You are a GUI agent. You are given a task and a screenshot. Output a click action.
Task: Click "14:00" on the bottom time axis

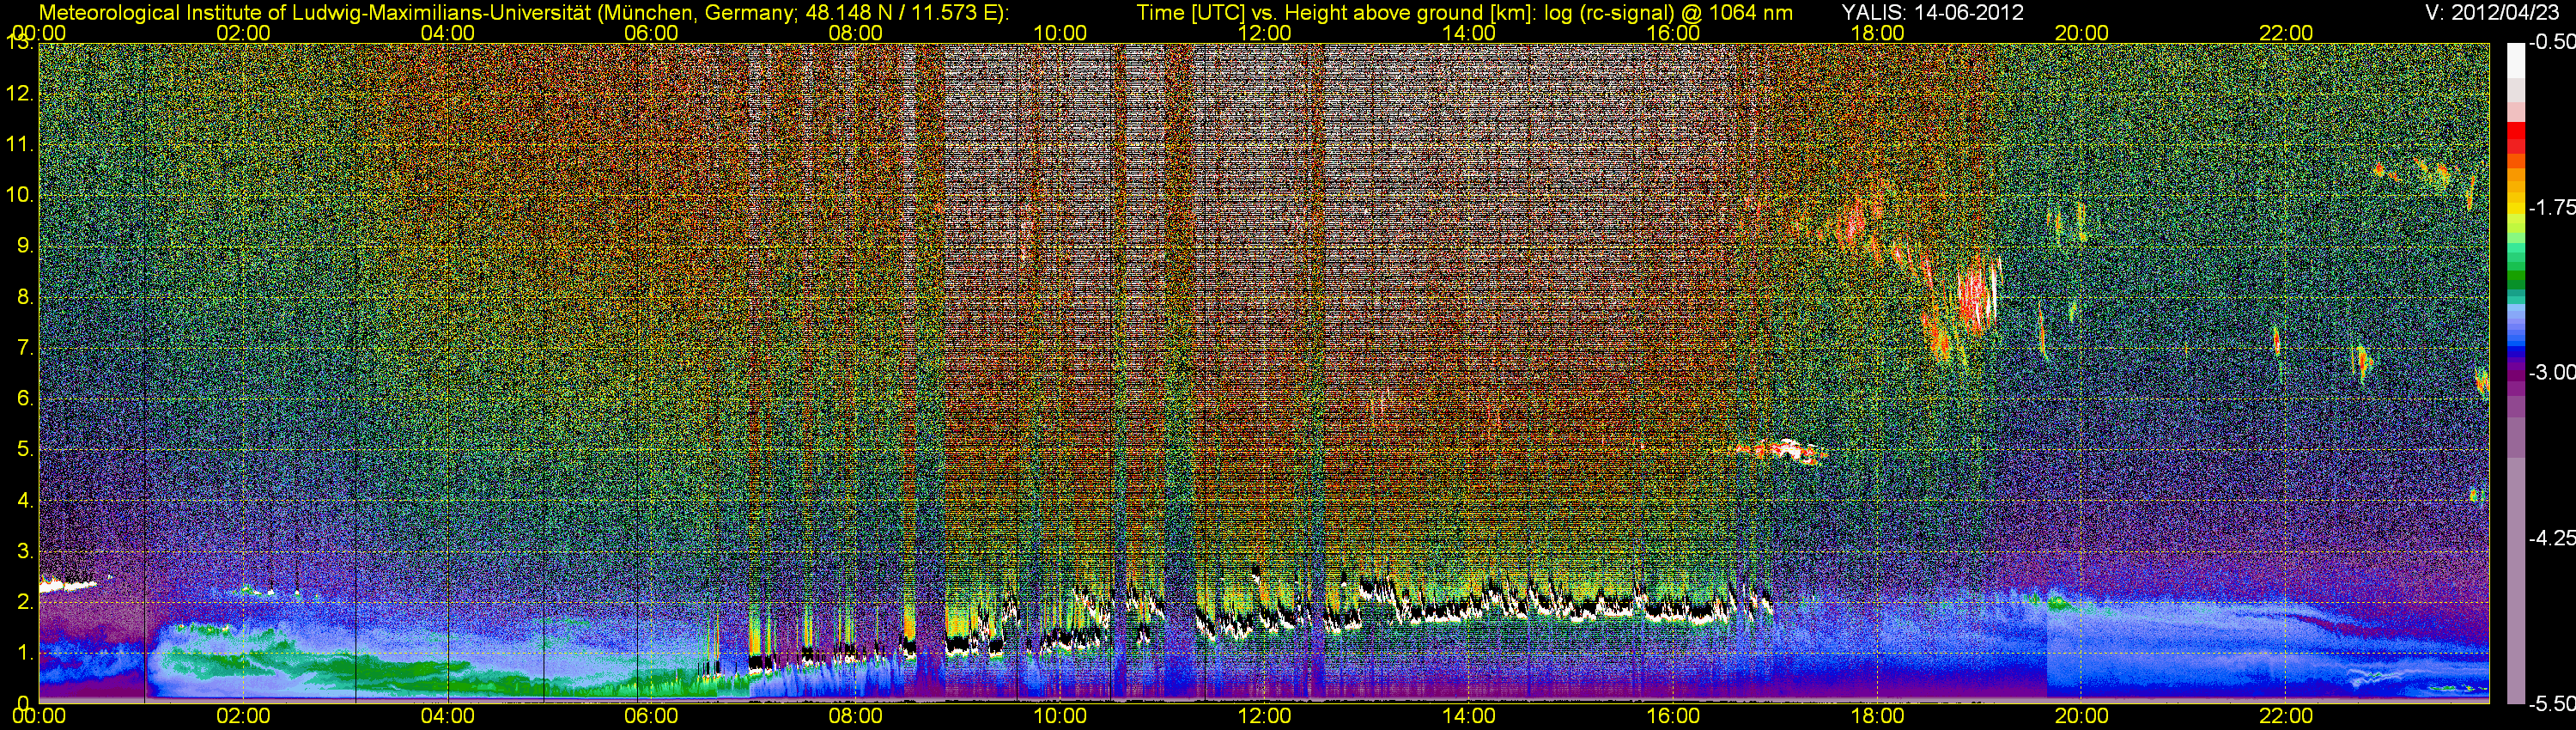click(1469, 716)
